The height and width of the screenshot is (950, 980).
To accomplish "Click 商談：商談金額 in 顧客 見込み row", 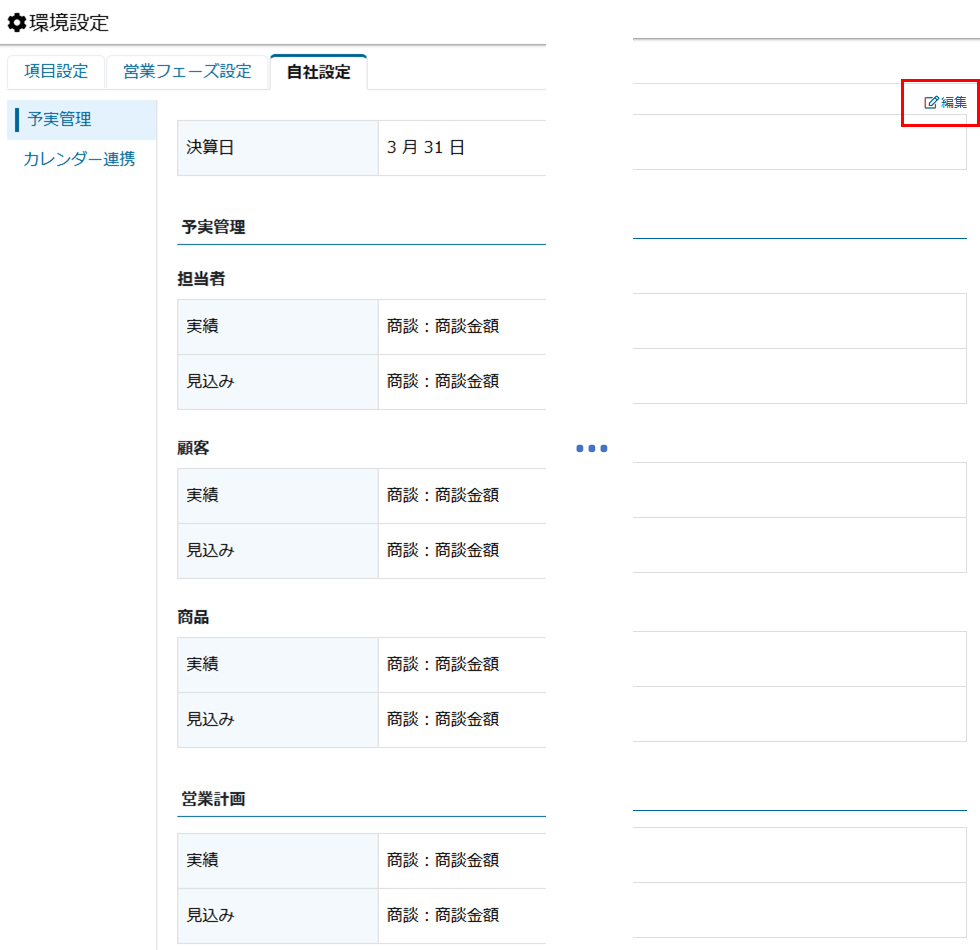I will click(443, 550).
